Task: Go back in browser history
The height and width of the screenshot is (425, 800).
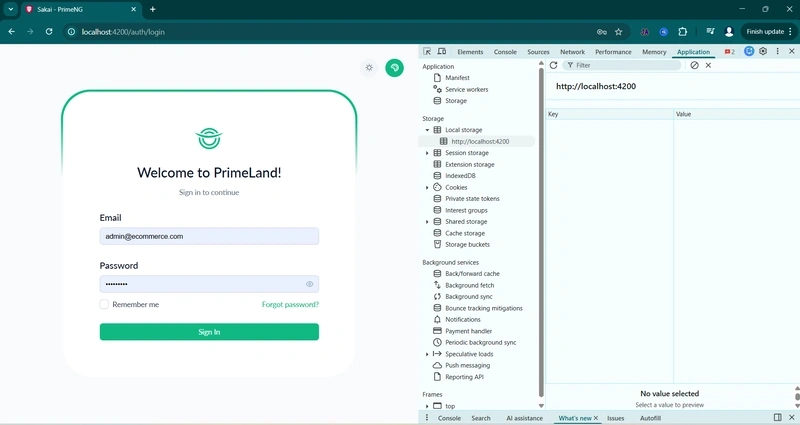Action: [x=11, y=32]
